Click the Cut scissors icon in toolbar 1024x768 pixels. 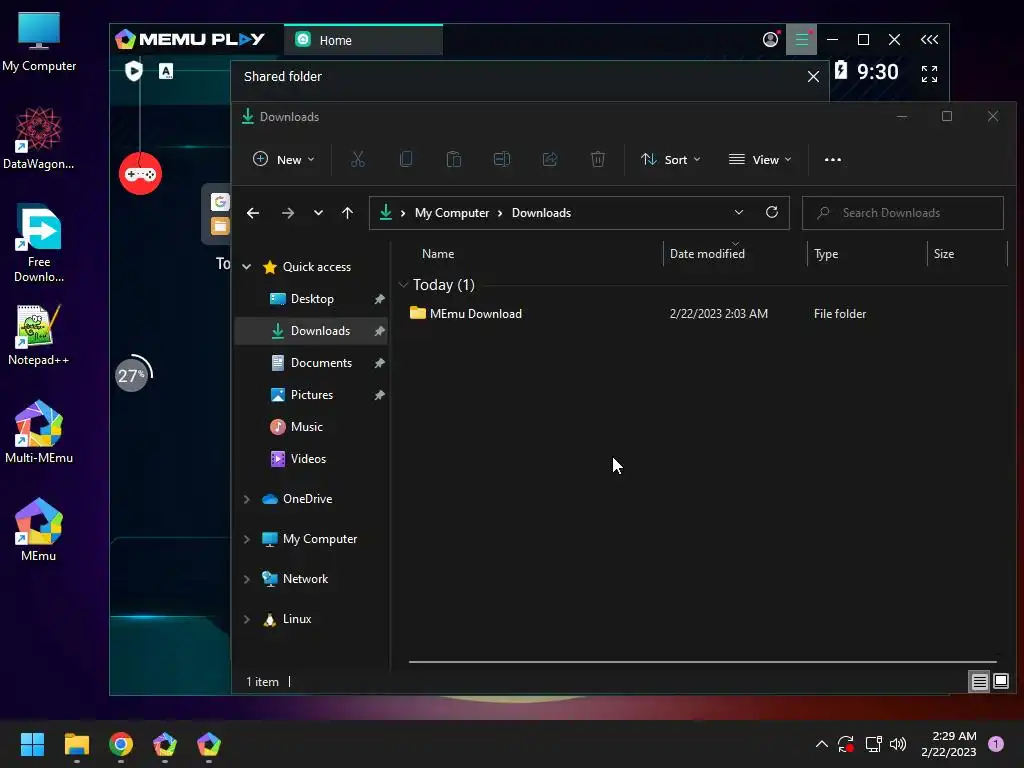(358, 159)
